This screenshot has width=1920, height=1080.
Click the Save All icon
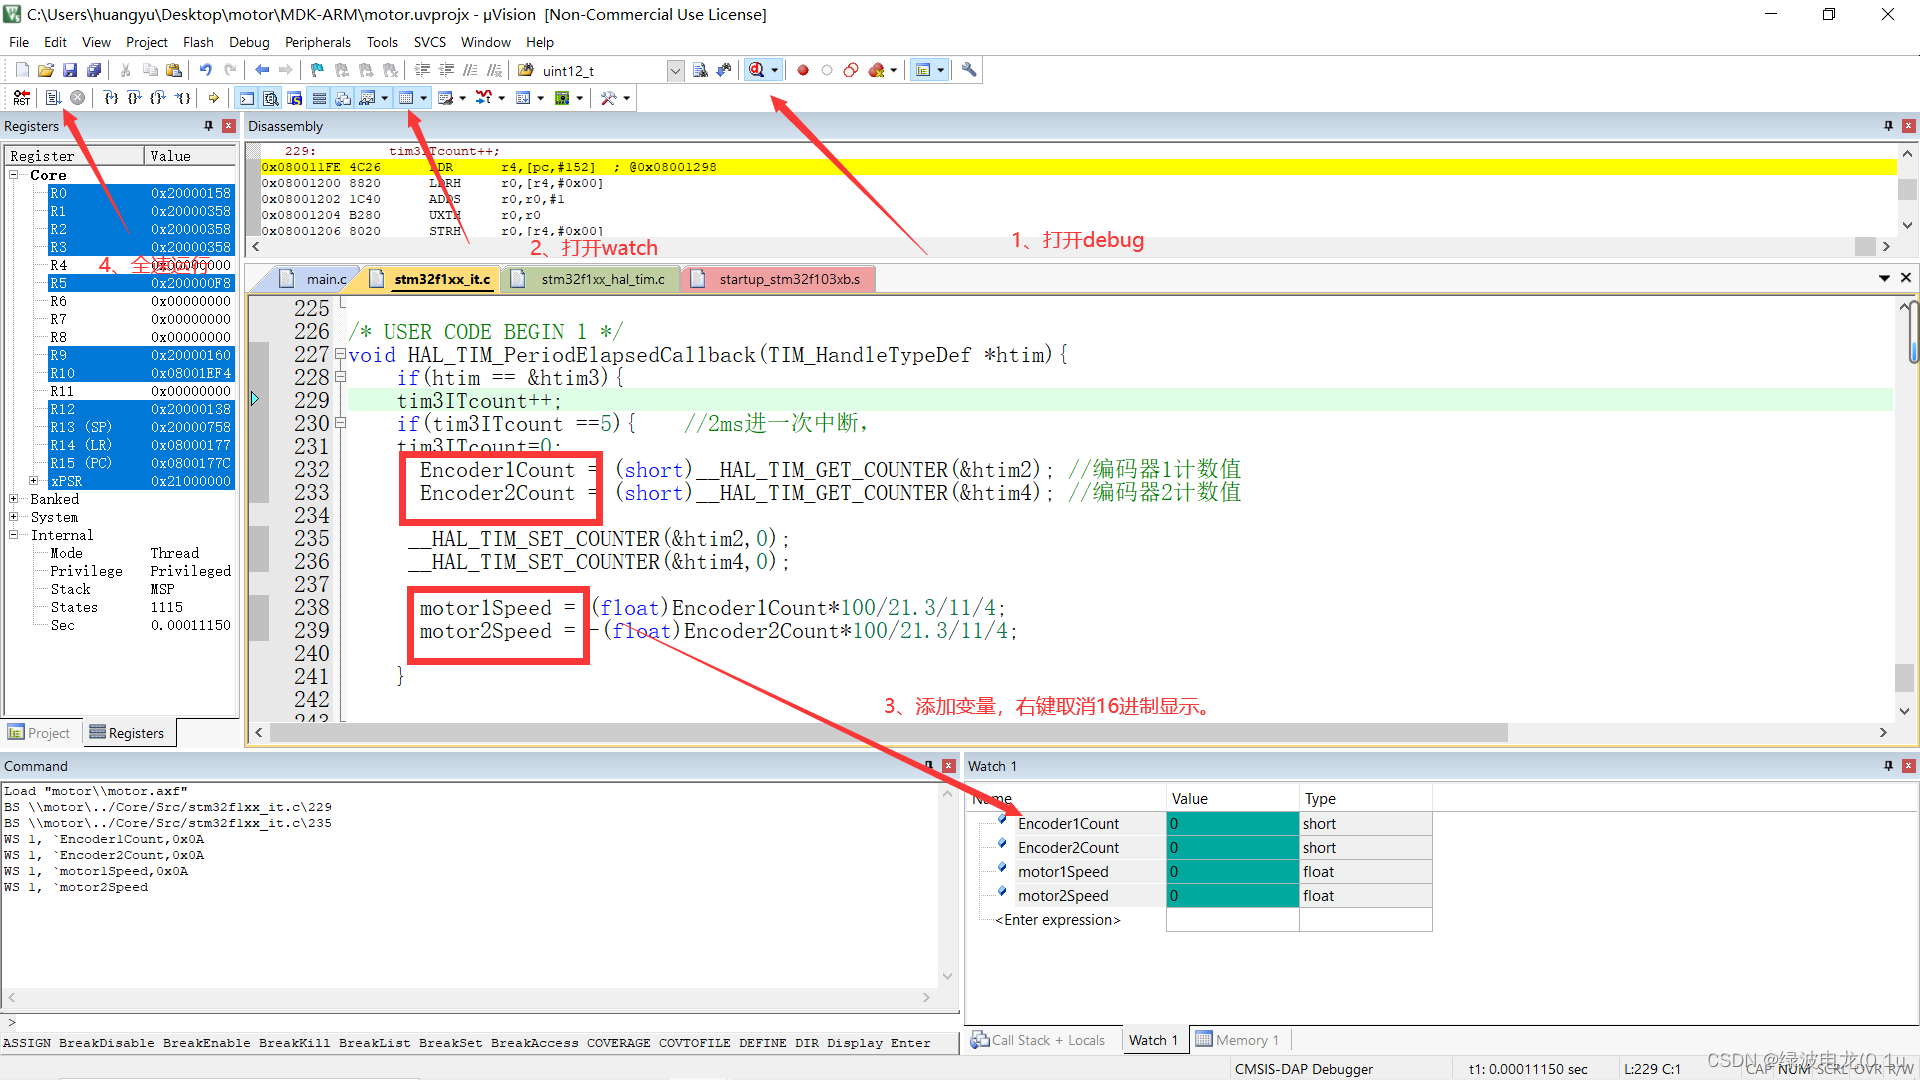[x=94, y=70]
